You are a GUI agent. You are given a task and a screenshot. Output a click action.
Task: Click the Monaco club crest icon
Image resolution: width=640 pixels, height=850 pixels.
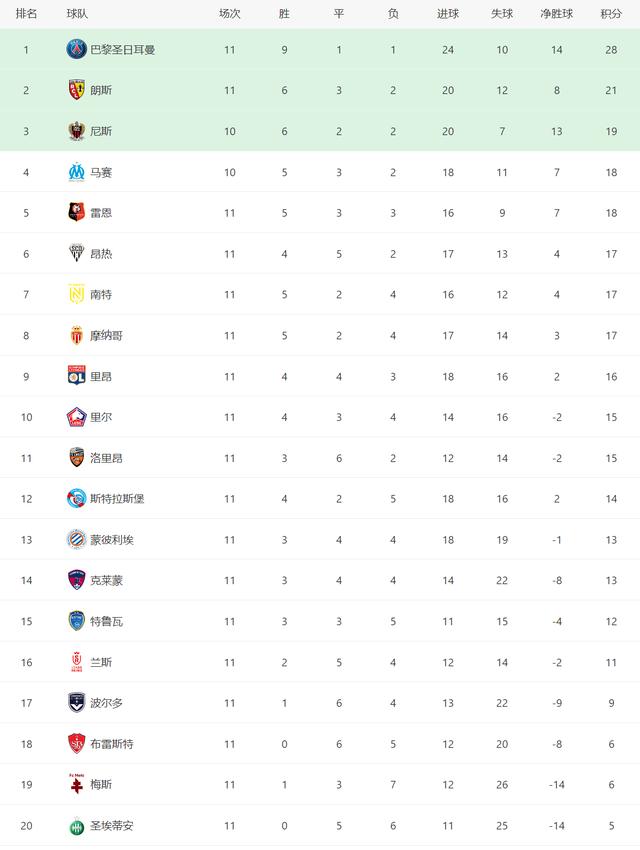click(77, 335)
